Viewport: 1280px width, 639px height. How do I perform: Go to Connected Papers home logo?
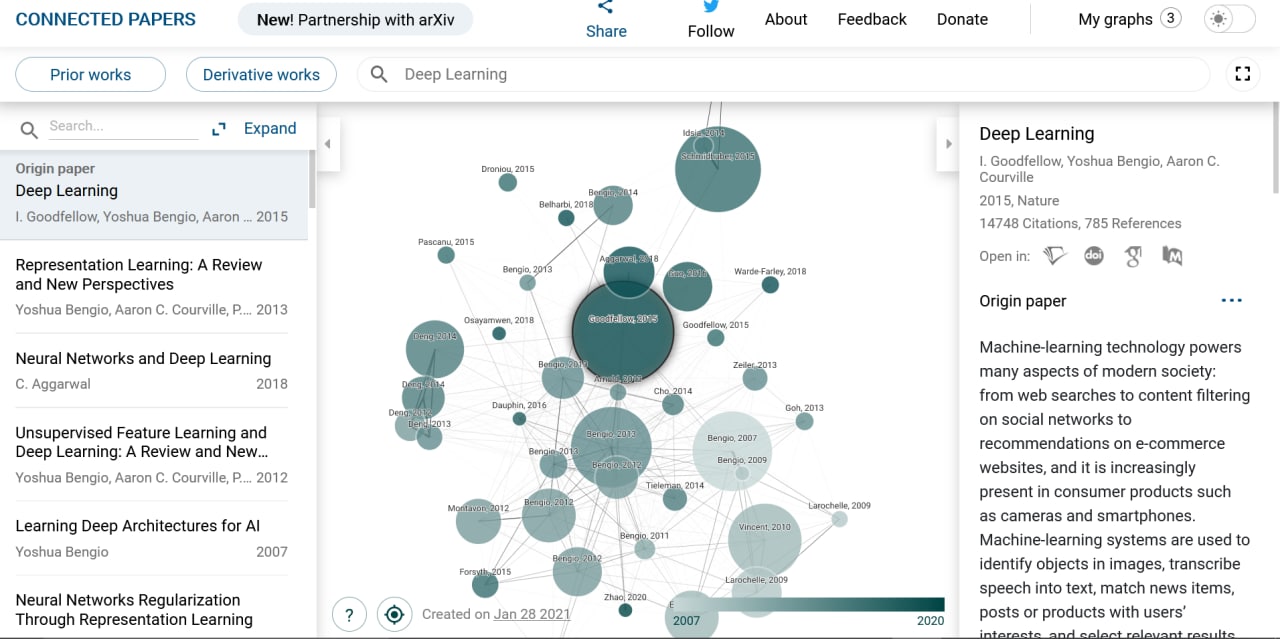(106, 19)
